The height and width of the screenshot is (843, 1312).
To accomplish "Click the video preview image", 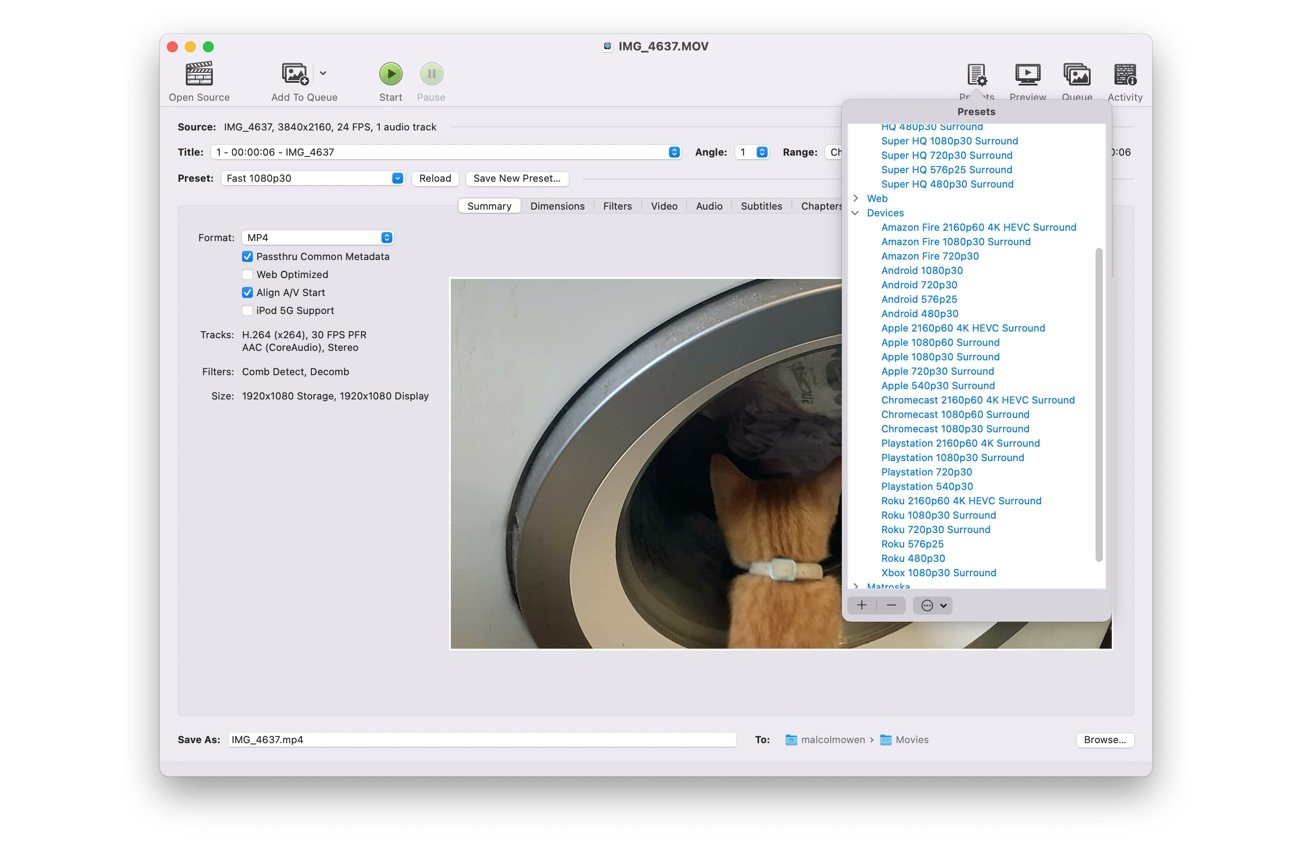I will pos(646,463).
